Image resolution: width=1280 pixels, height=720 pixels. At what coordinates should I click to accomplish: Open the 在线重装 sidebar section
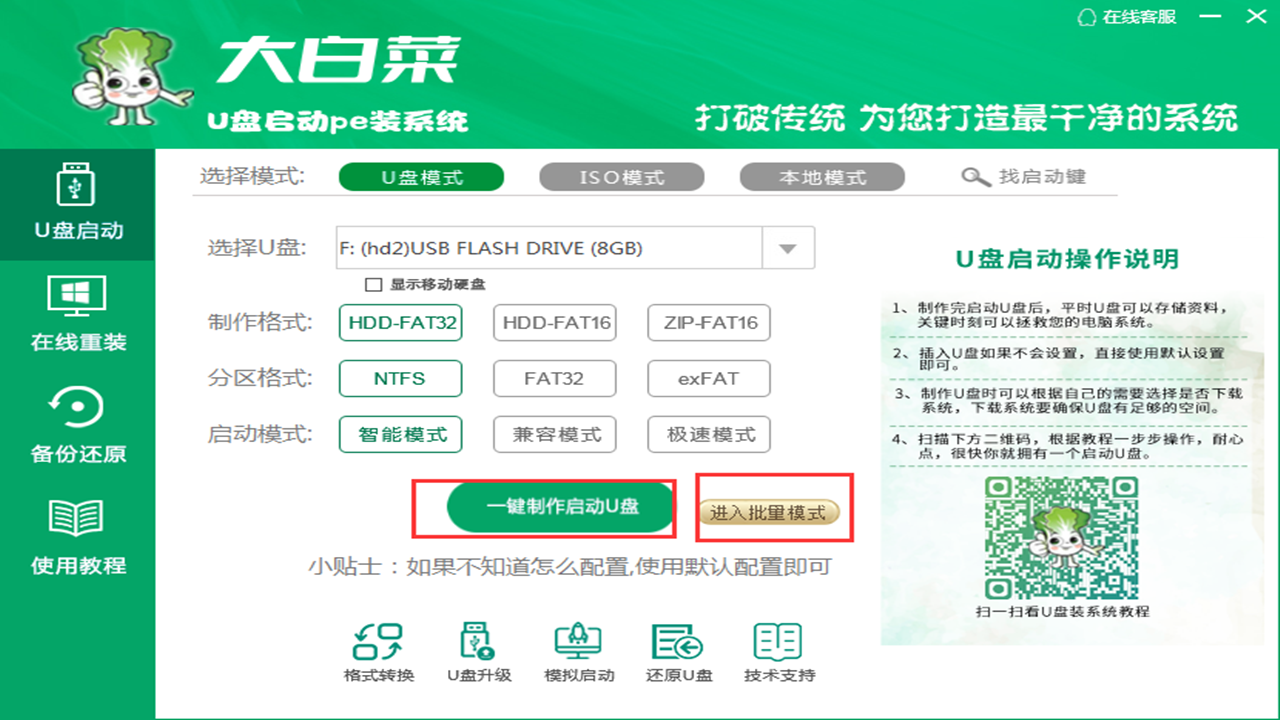pos(78,316)
